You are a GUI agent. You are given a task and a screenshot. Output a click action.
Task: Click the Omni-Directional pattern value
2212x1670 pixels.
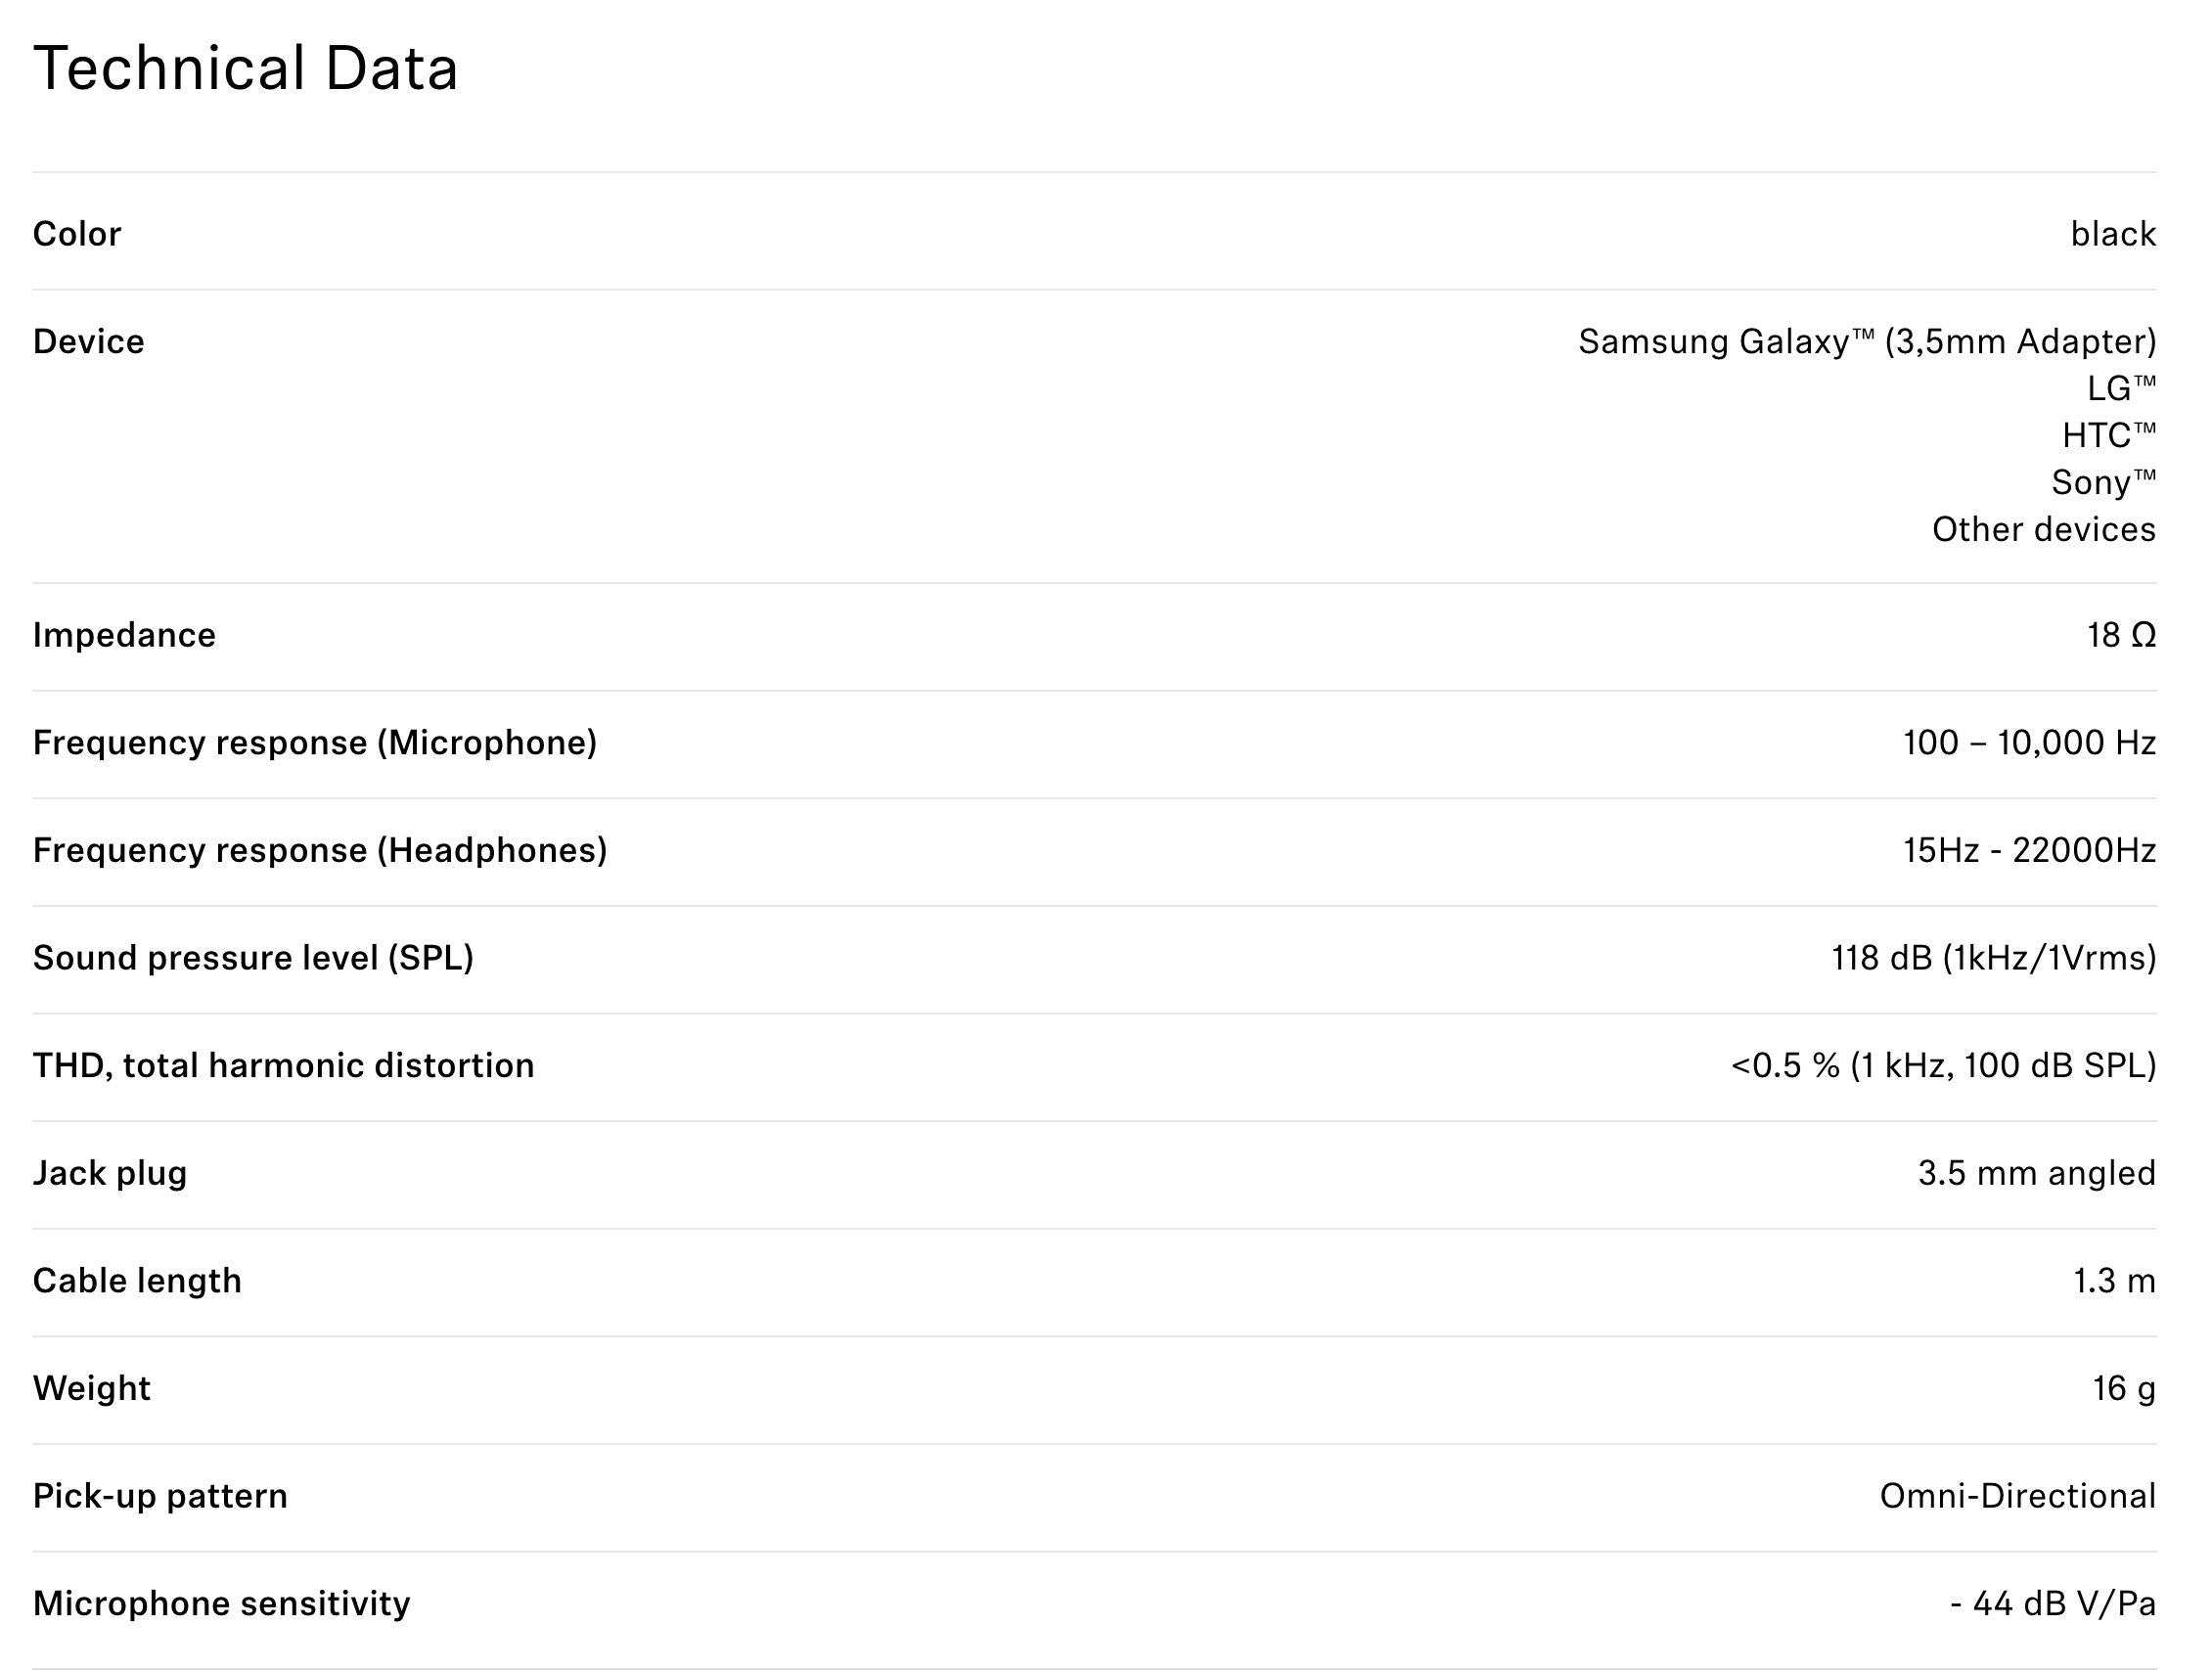[2018, 1496]
